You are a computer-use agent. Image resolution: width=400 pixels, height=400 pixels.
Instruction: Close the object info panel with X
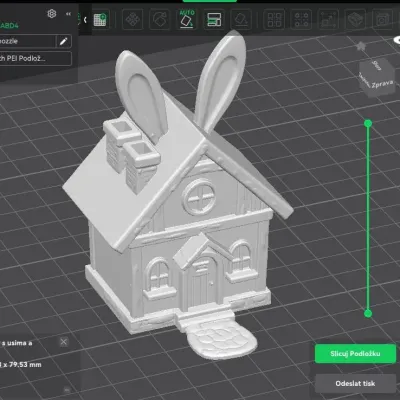click(x=64, y=342)
